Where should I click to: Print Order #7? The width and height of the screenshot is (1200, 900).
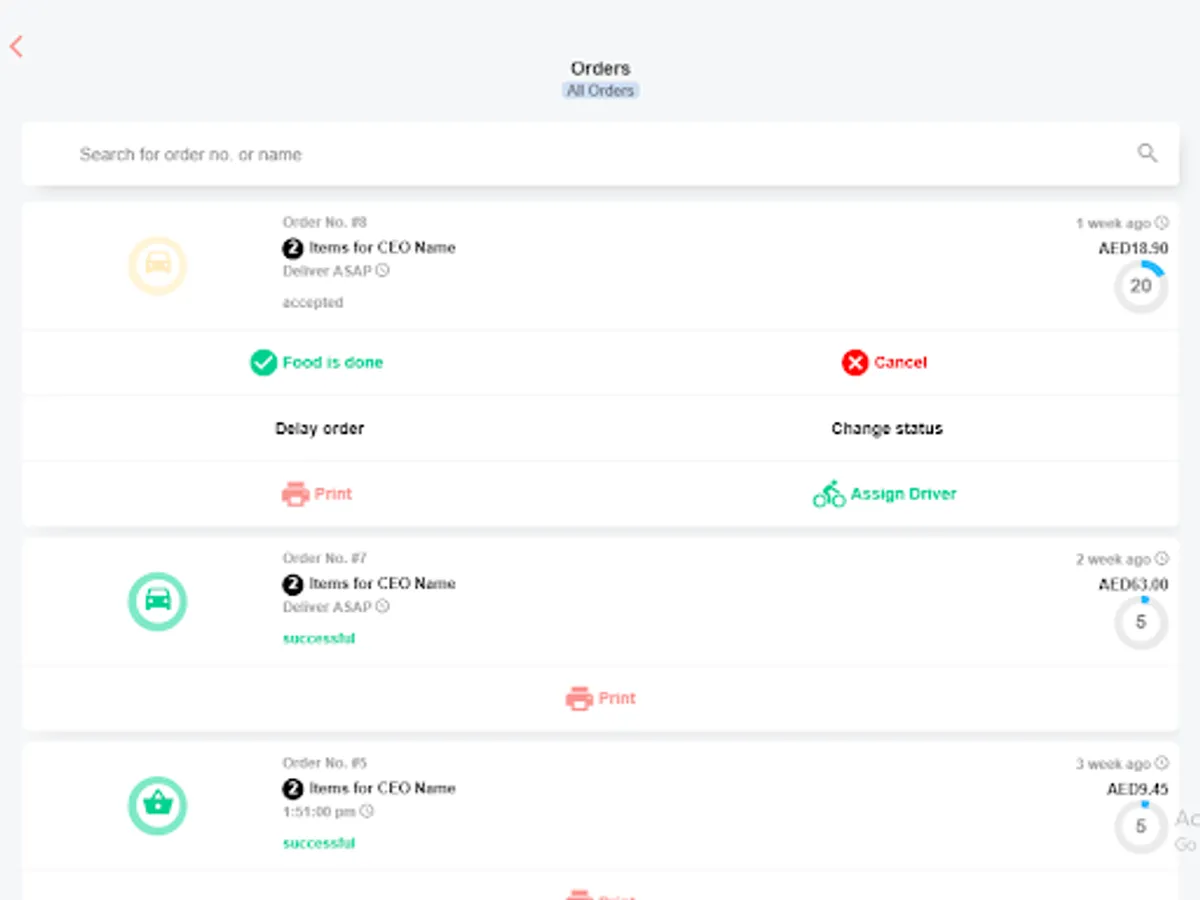tap(601, 698)
